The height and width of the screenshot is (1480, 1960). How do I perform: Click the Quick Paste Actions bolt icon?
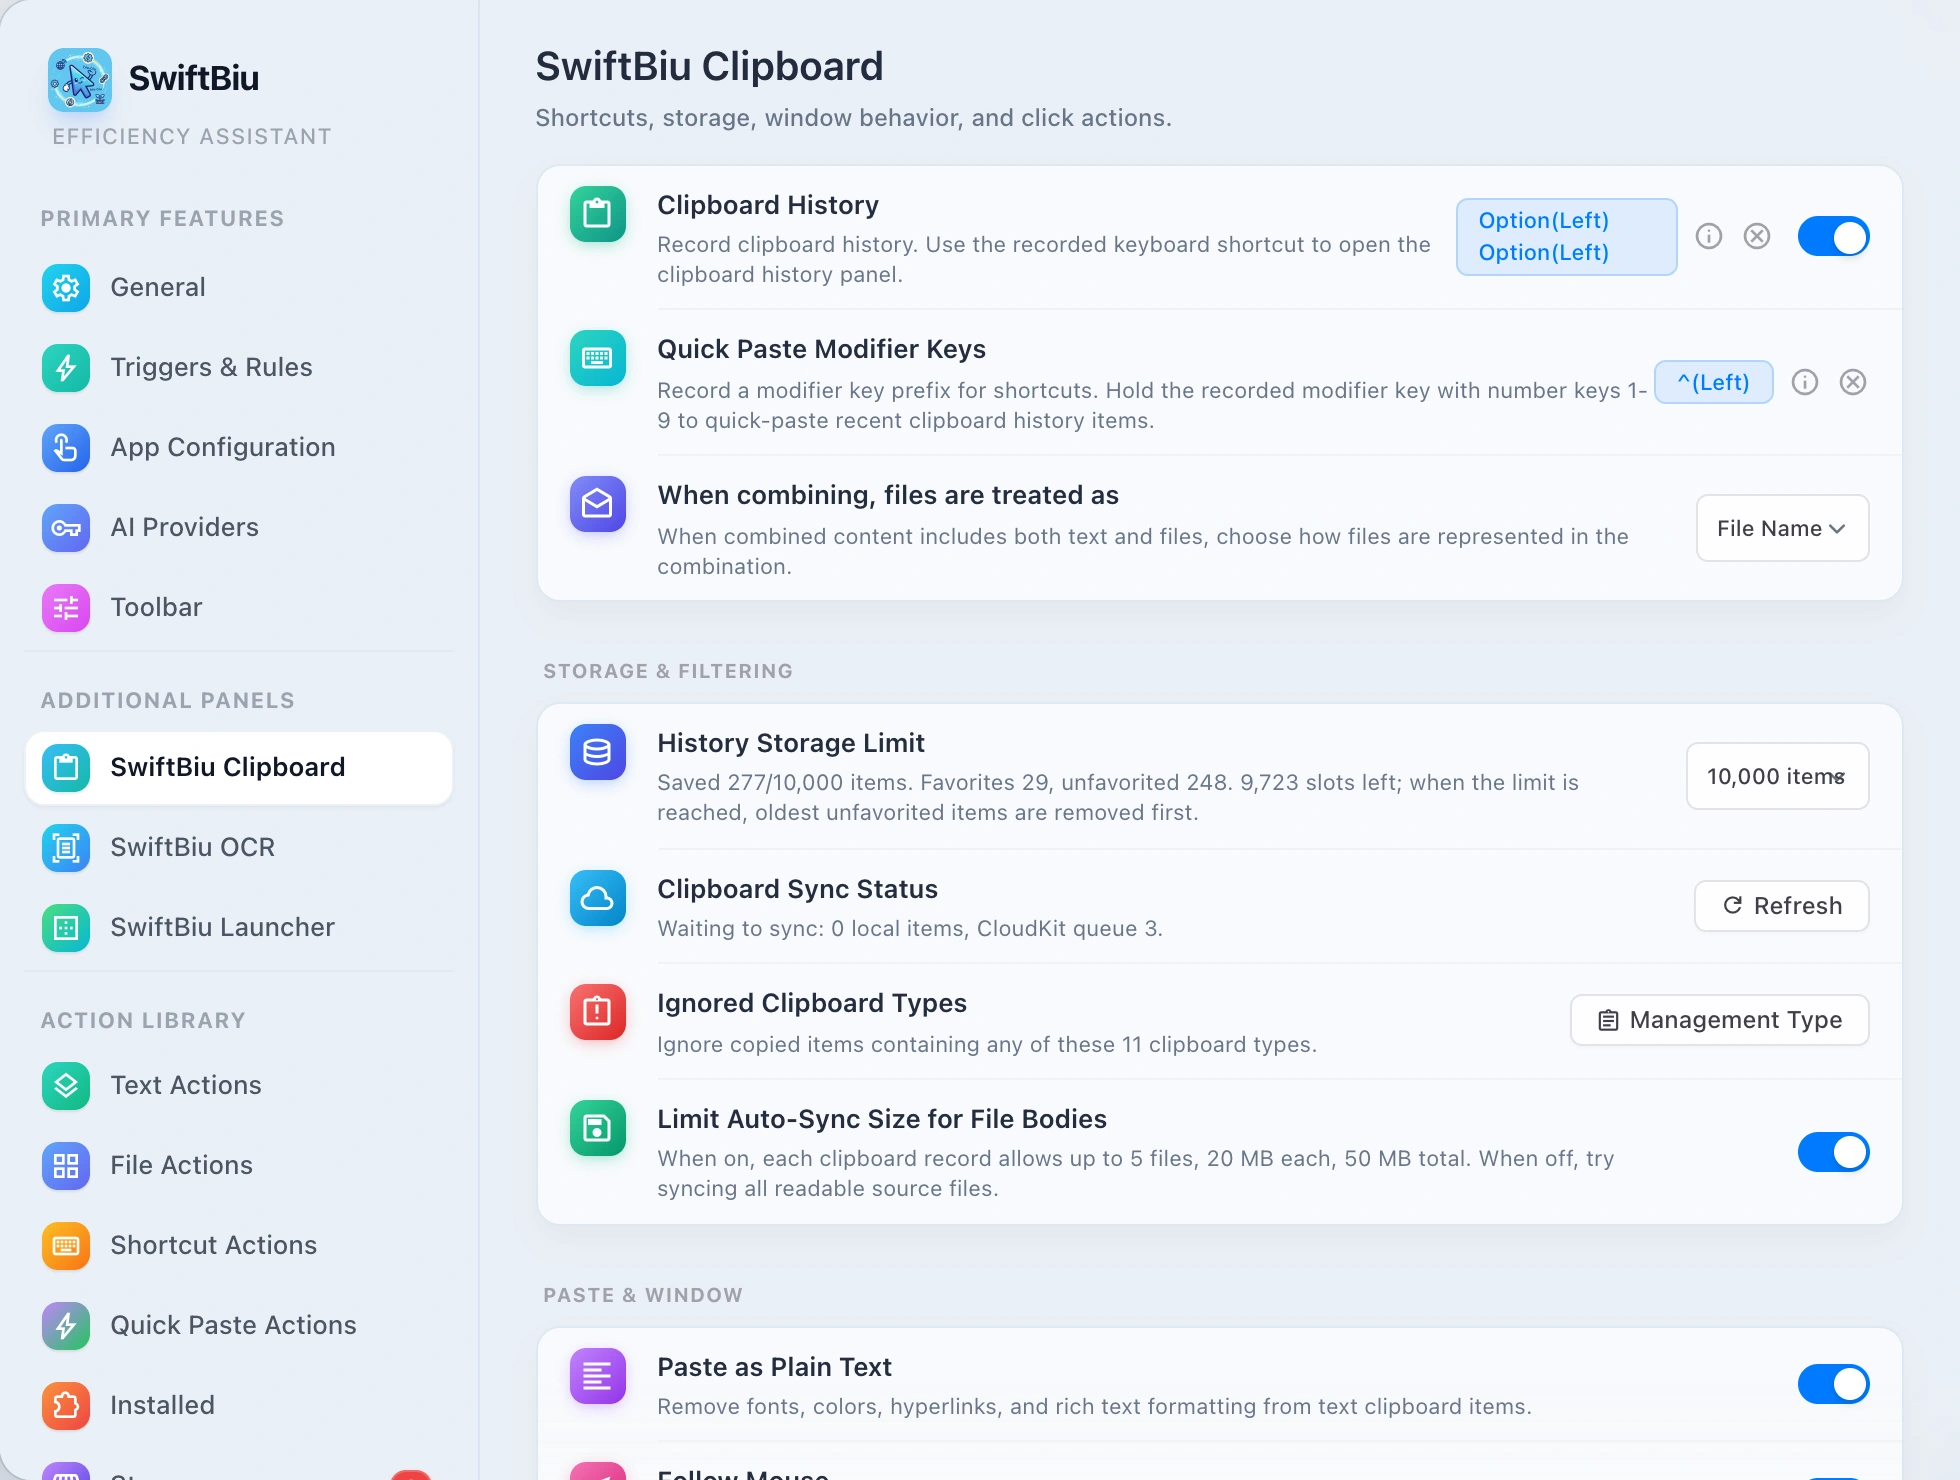pos(66,1326)
